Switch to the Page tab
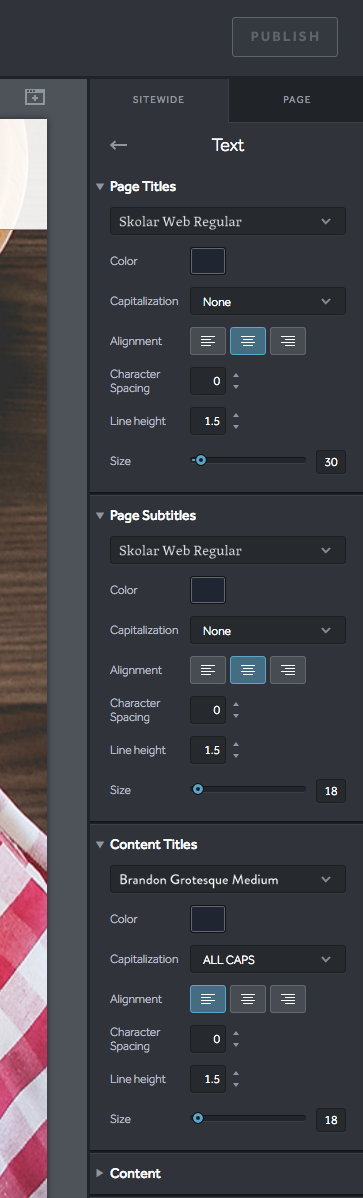This screenshot has width=363, height=1198. pyautogui.click(x=296, y=99)
